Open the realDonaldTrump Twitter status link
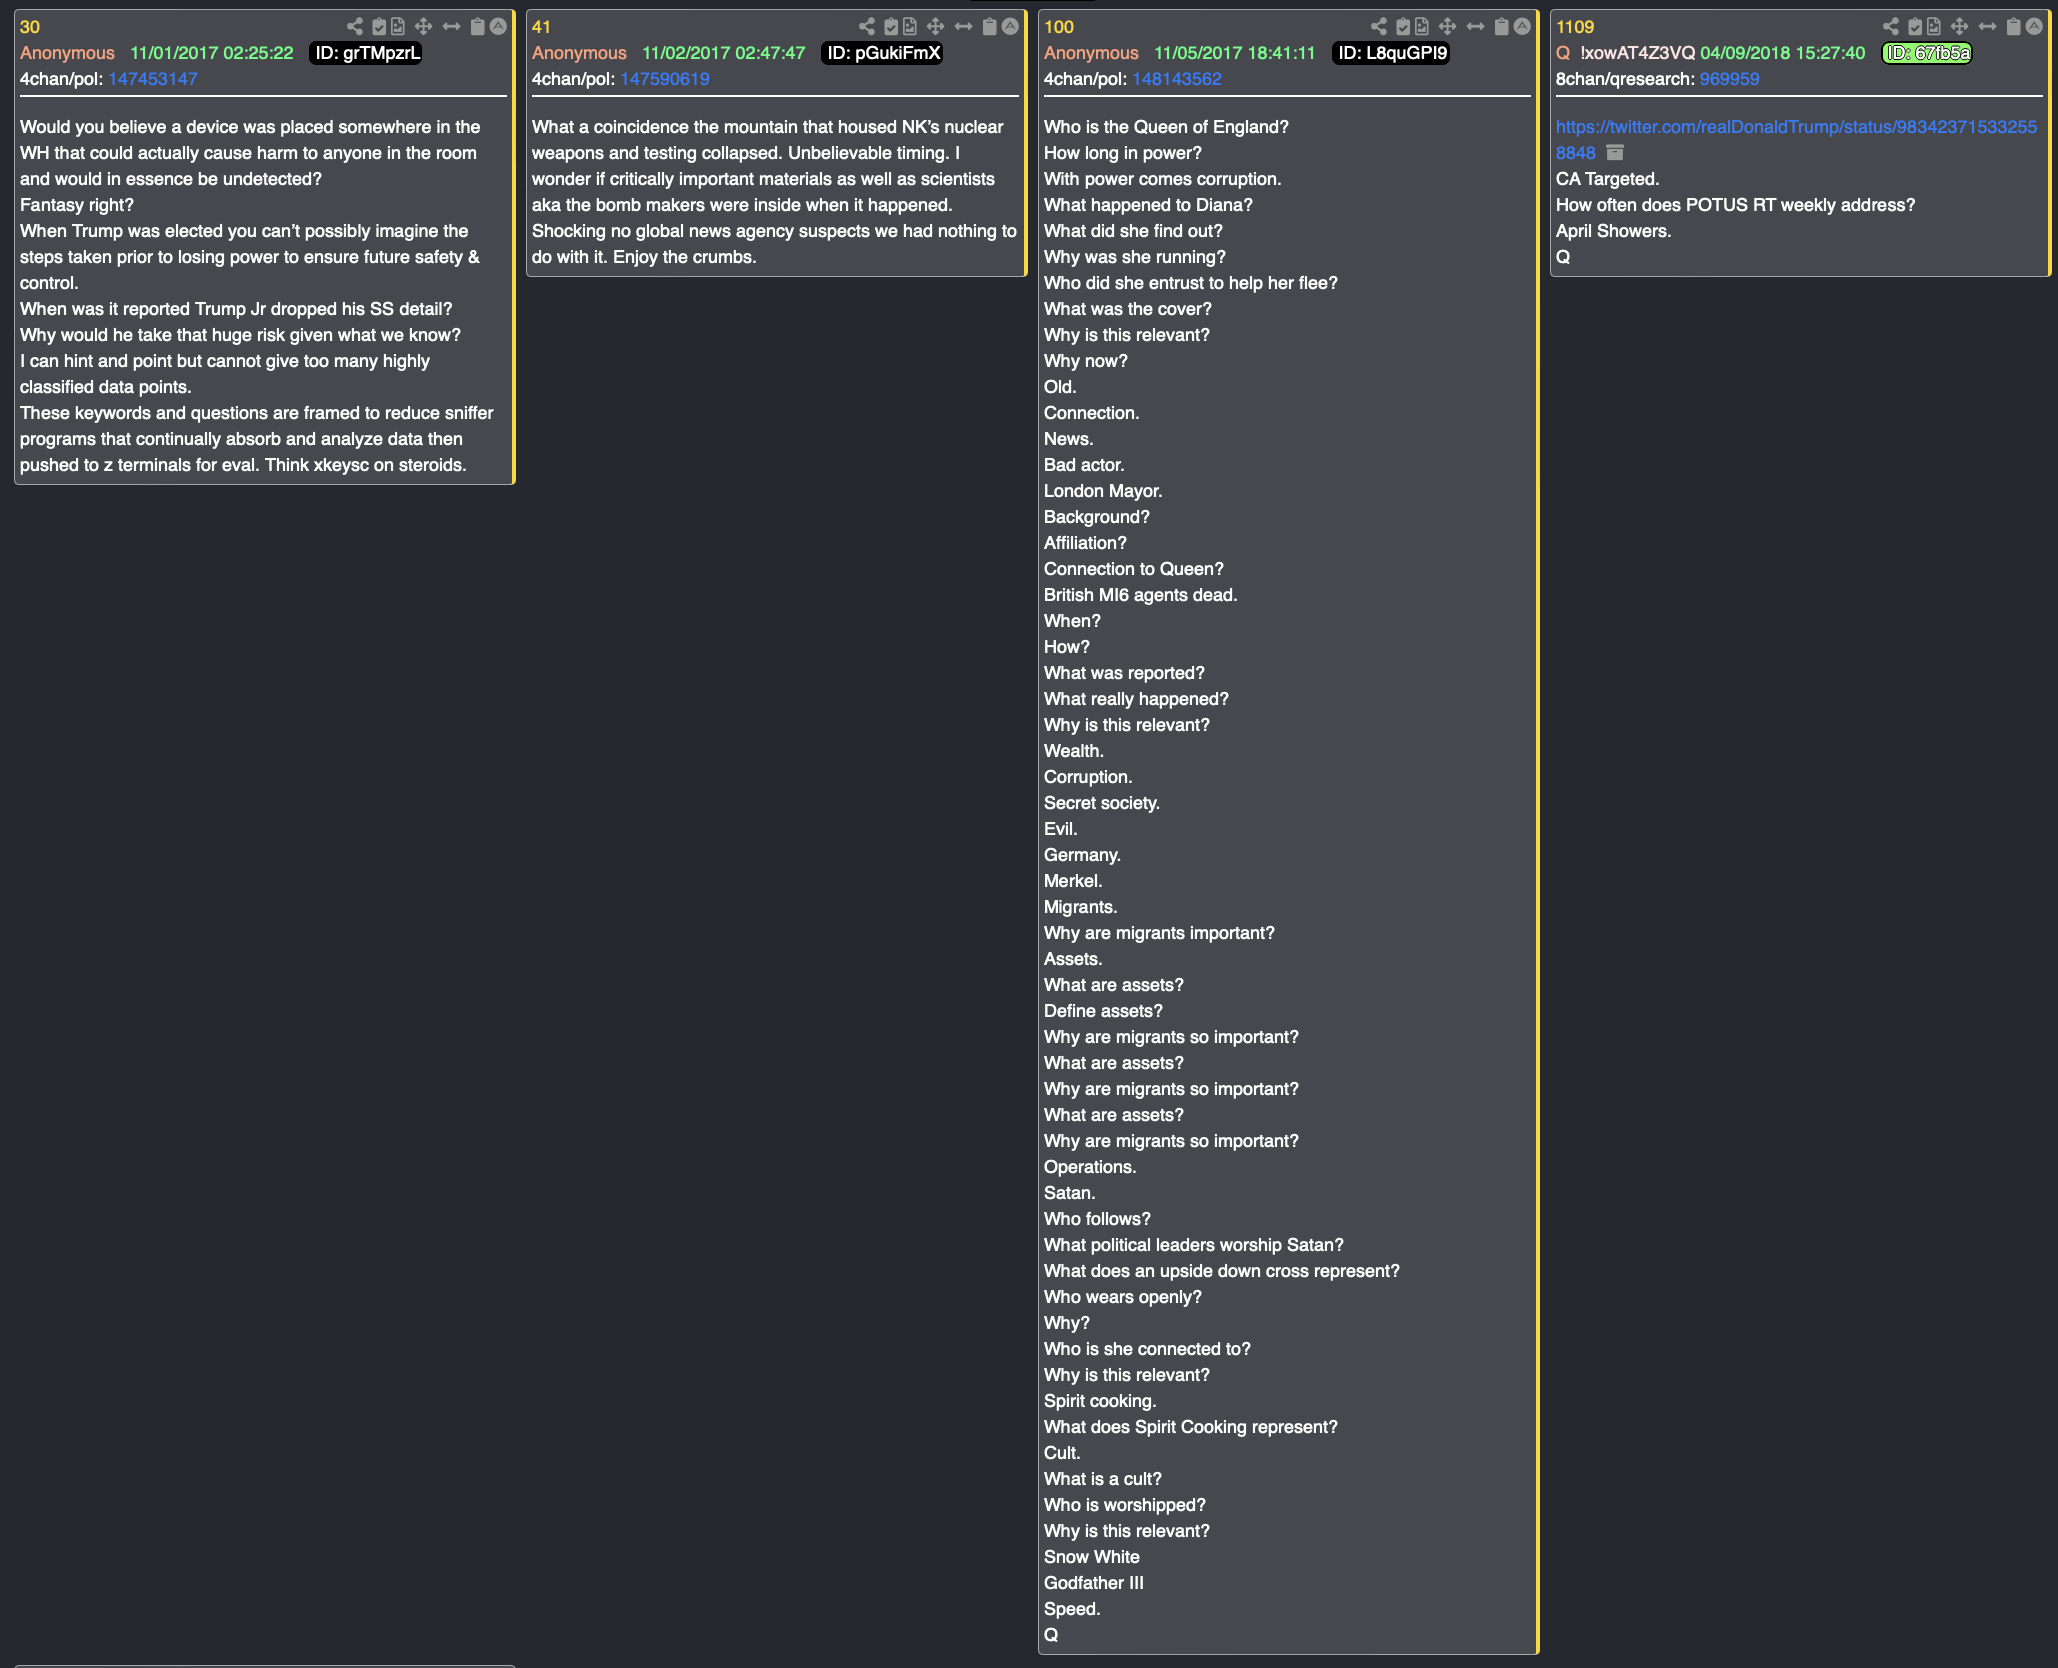Image resolution: width=2058 pixels, height=1668 pixels. [x=1796, y=140]
